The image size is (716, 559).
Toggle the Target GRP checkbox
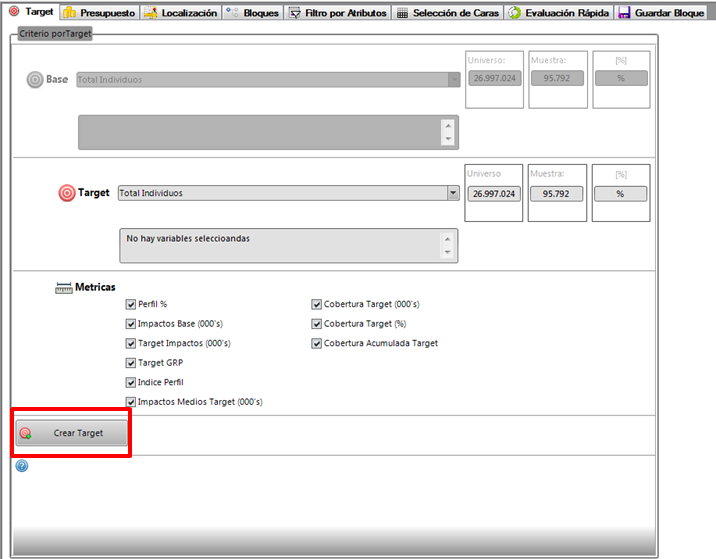tap(130, 363)
